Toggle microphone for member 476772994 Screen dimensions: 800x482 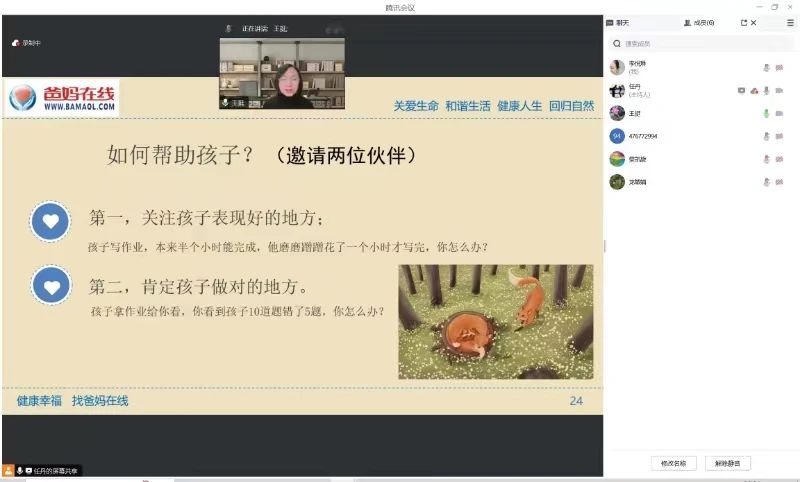(x=766, y=136)
